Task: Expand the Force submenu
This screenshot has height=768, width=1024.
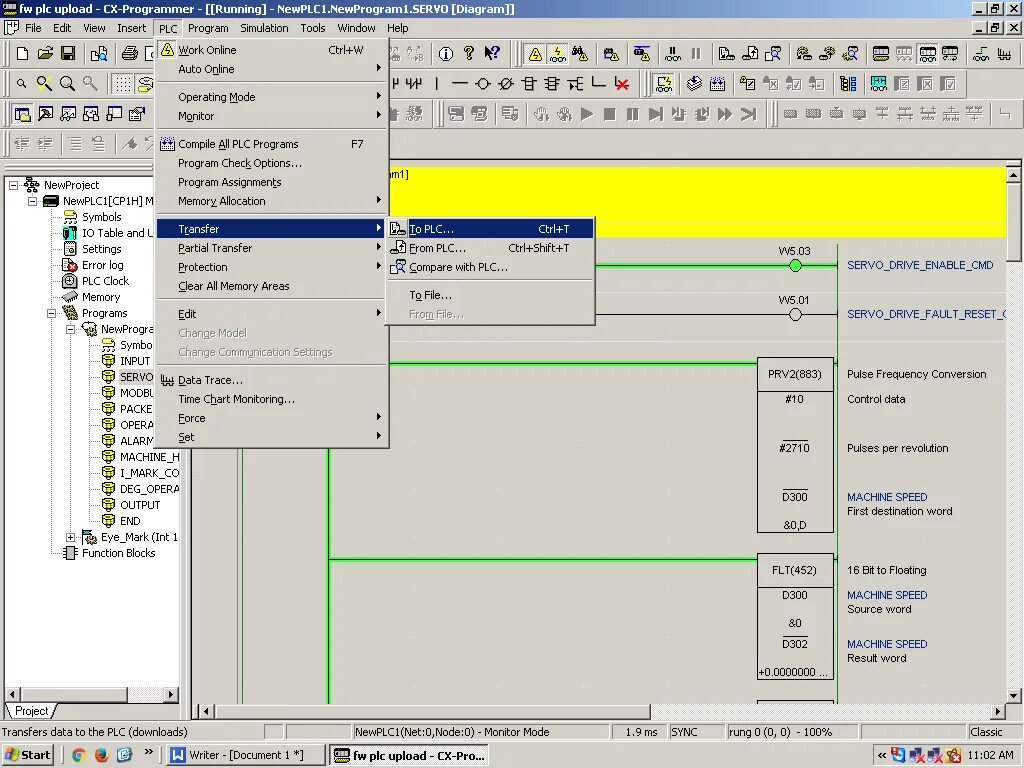Action: [272, 418]
